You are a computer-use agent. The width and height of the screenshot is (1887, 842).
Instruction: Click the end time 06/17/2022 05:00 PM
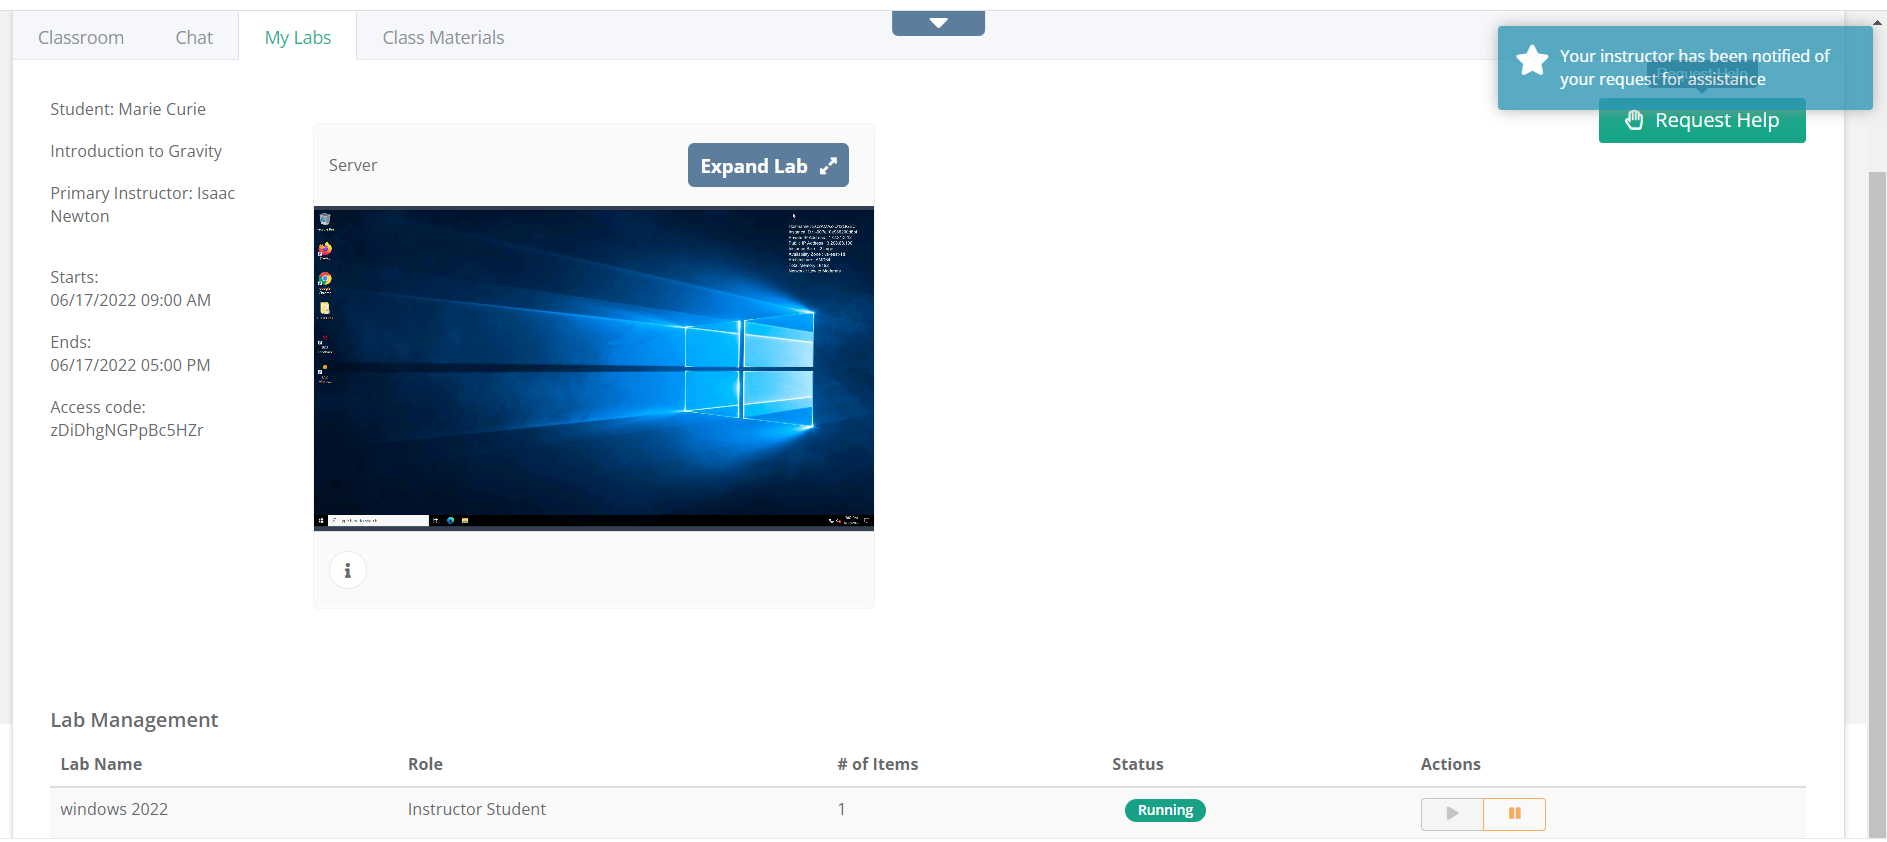click(x=131, y=365)
